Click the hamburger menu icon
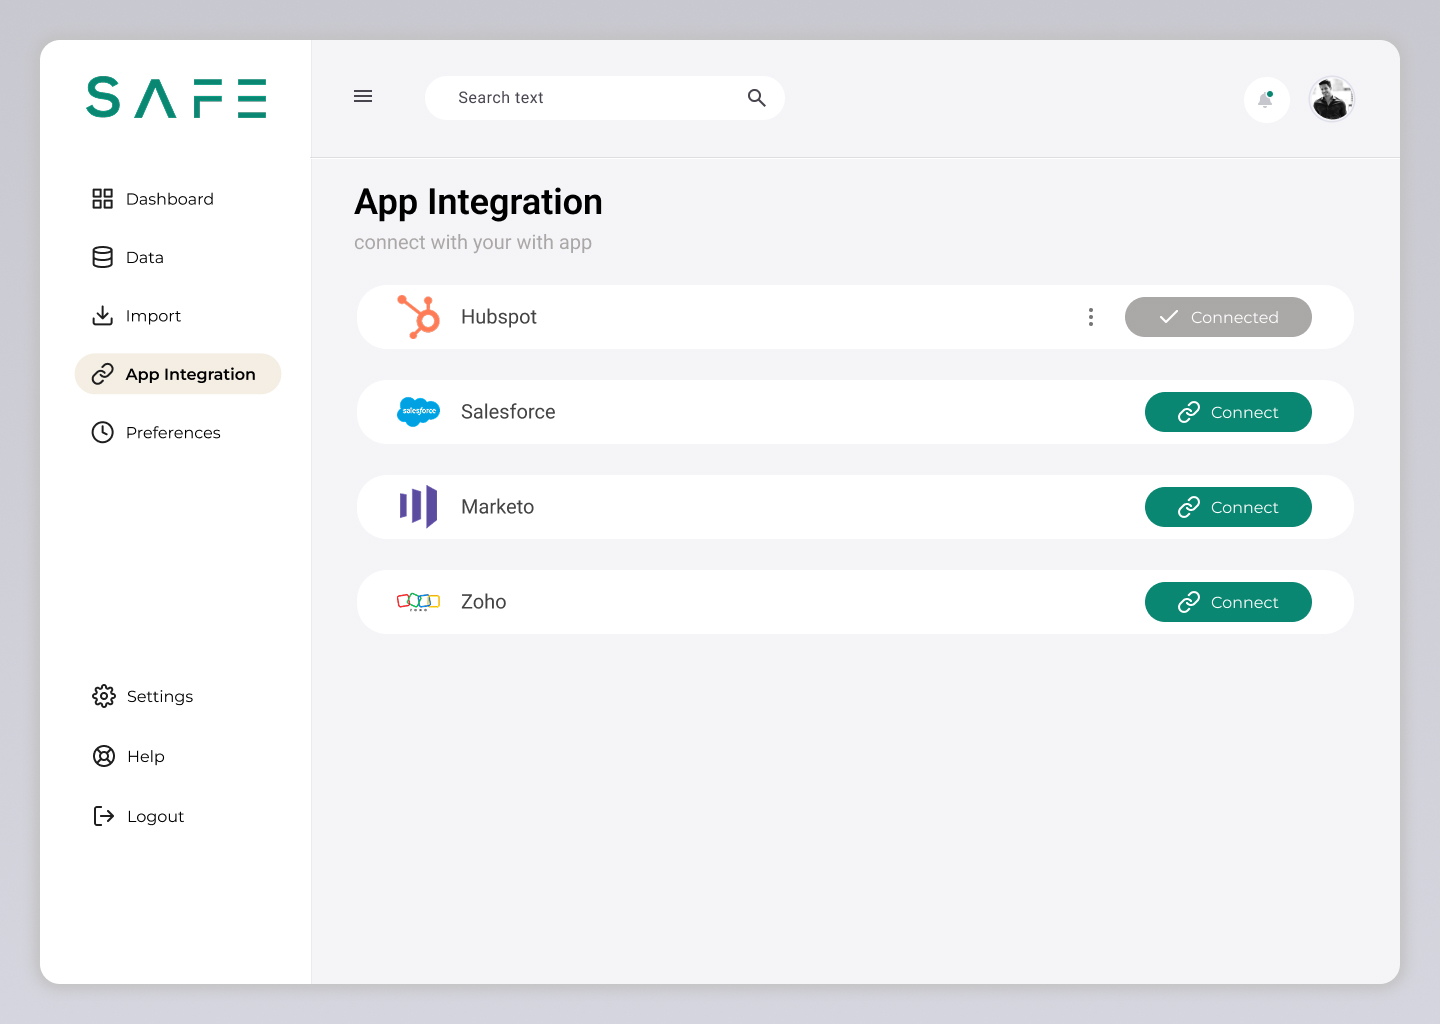The height and width of the screenshot is (1024, 1440). (363, 97)
